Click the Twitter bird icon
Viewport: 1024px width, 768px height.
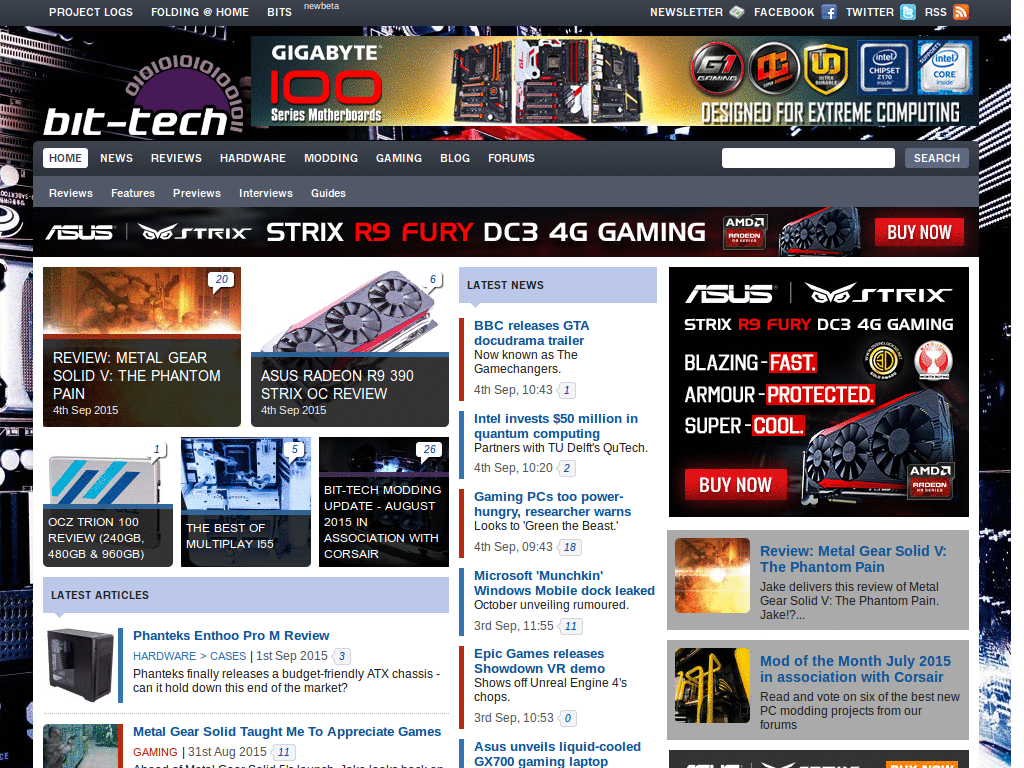point(908,12)
